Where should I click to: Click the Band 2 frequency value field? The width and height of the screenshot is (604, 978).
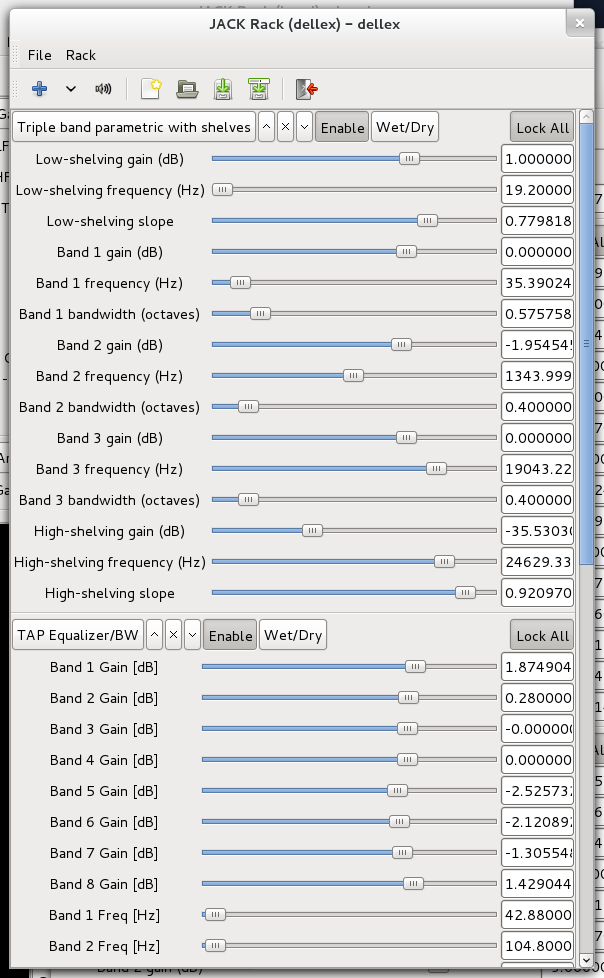tap(537, 375)
